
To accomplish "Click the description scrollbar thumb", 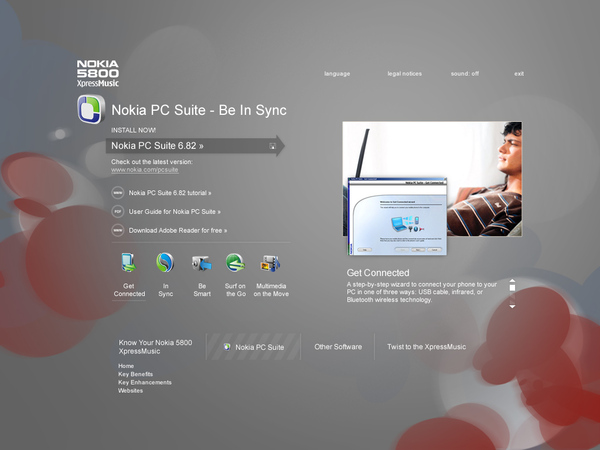I will point(512,287).
